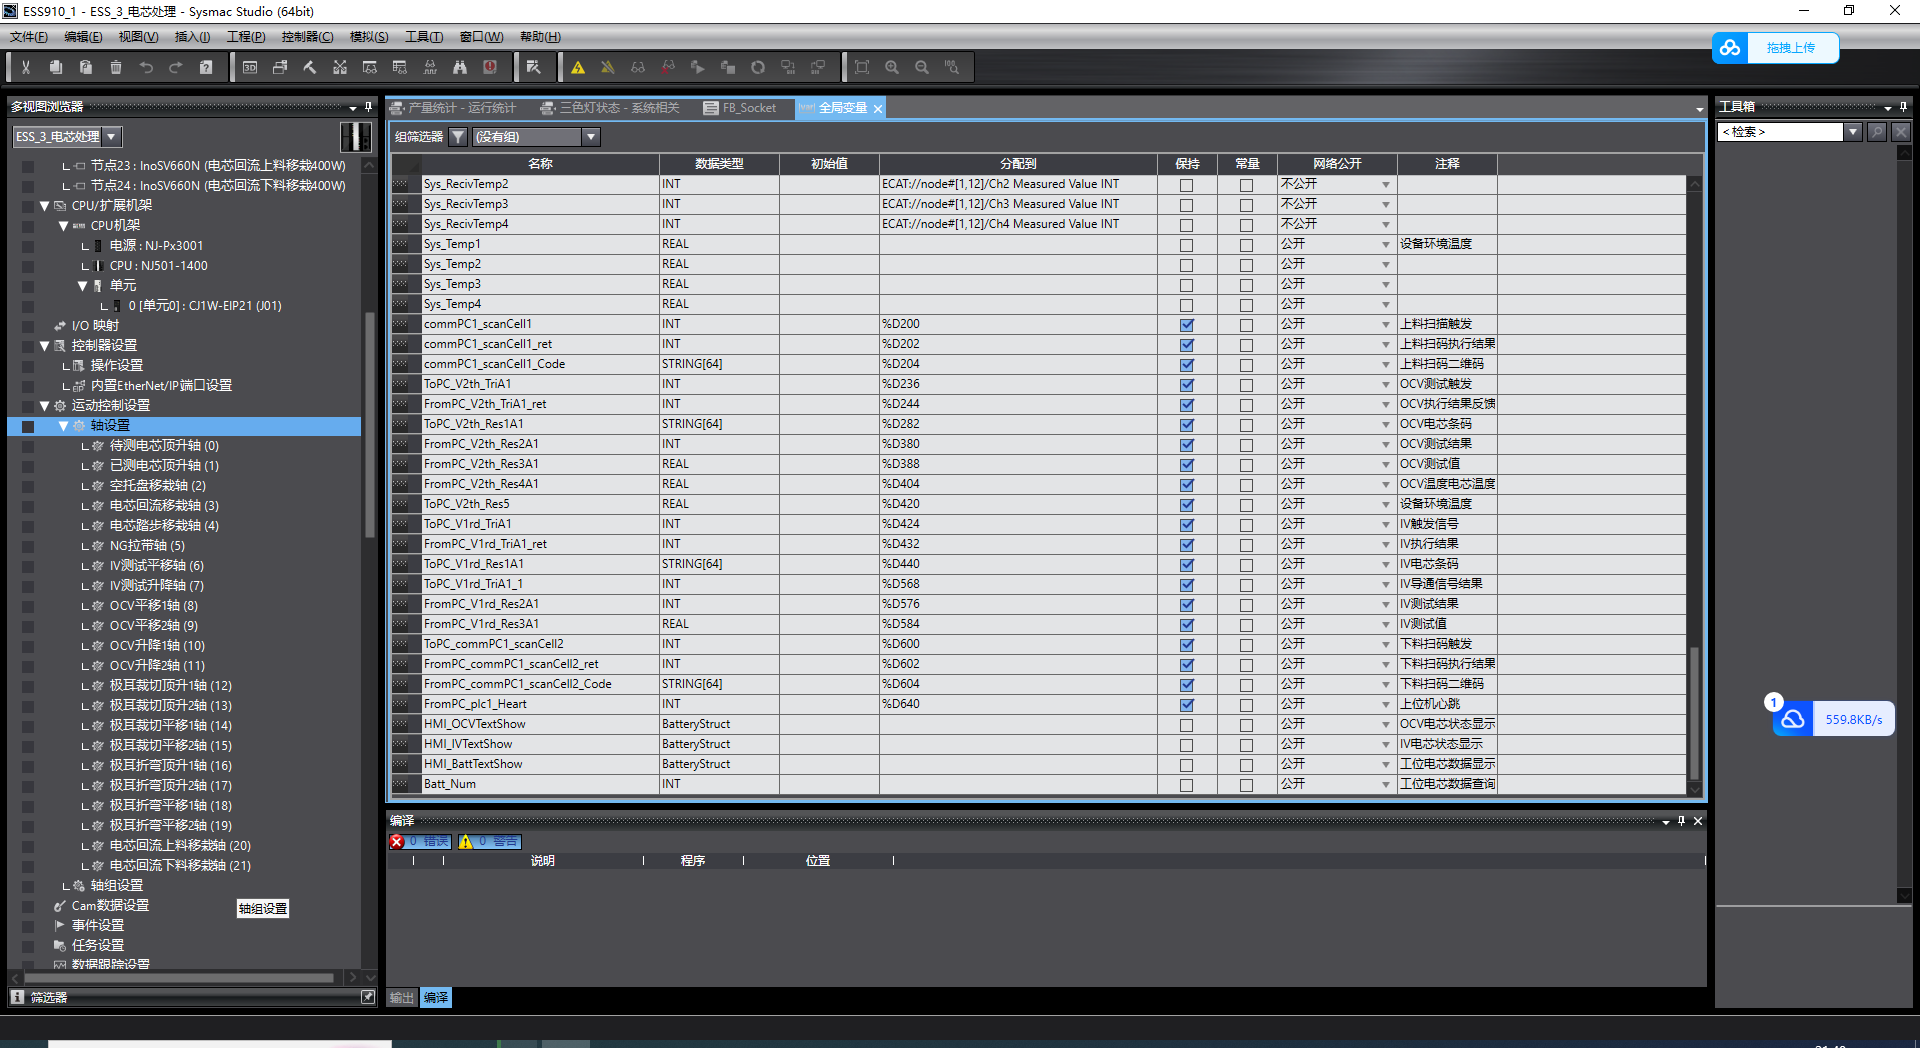Viewport: 1920px width, 1048px height.
Task: Open the group filter (没有组) dropdown
Action: [x=591, y=137]
